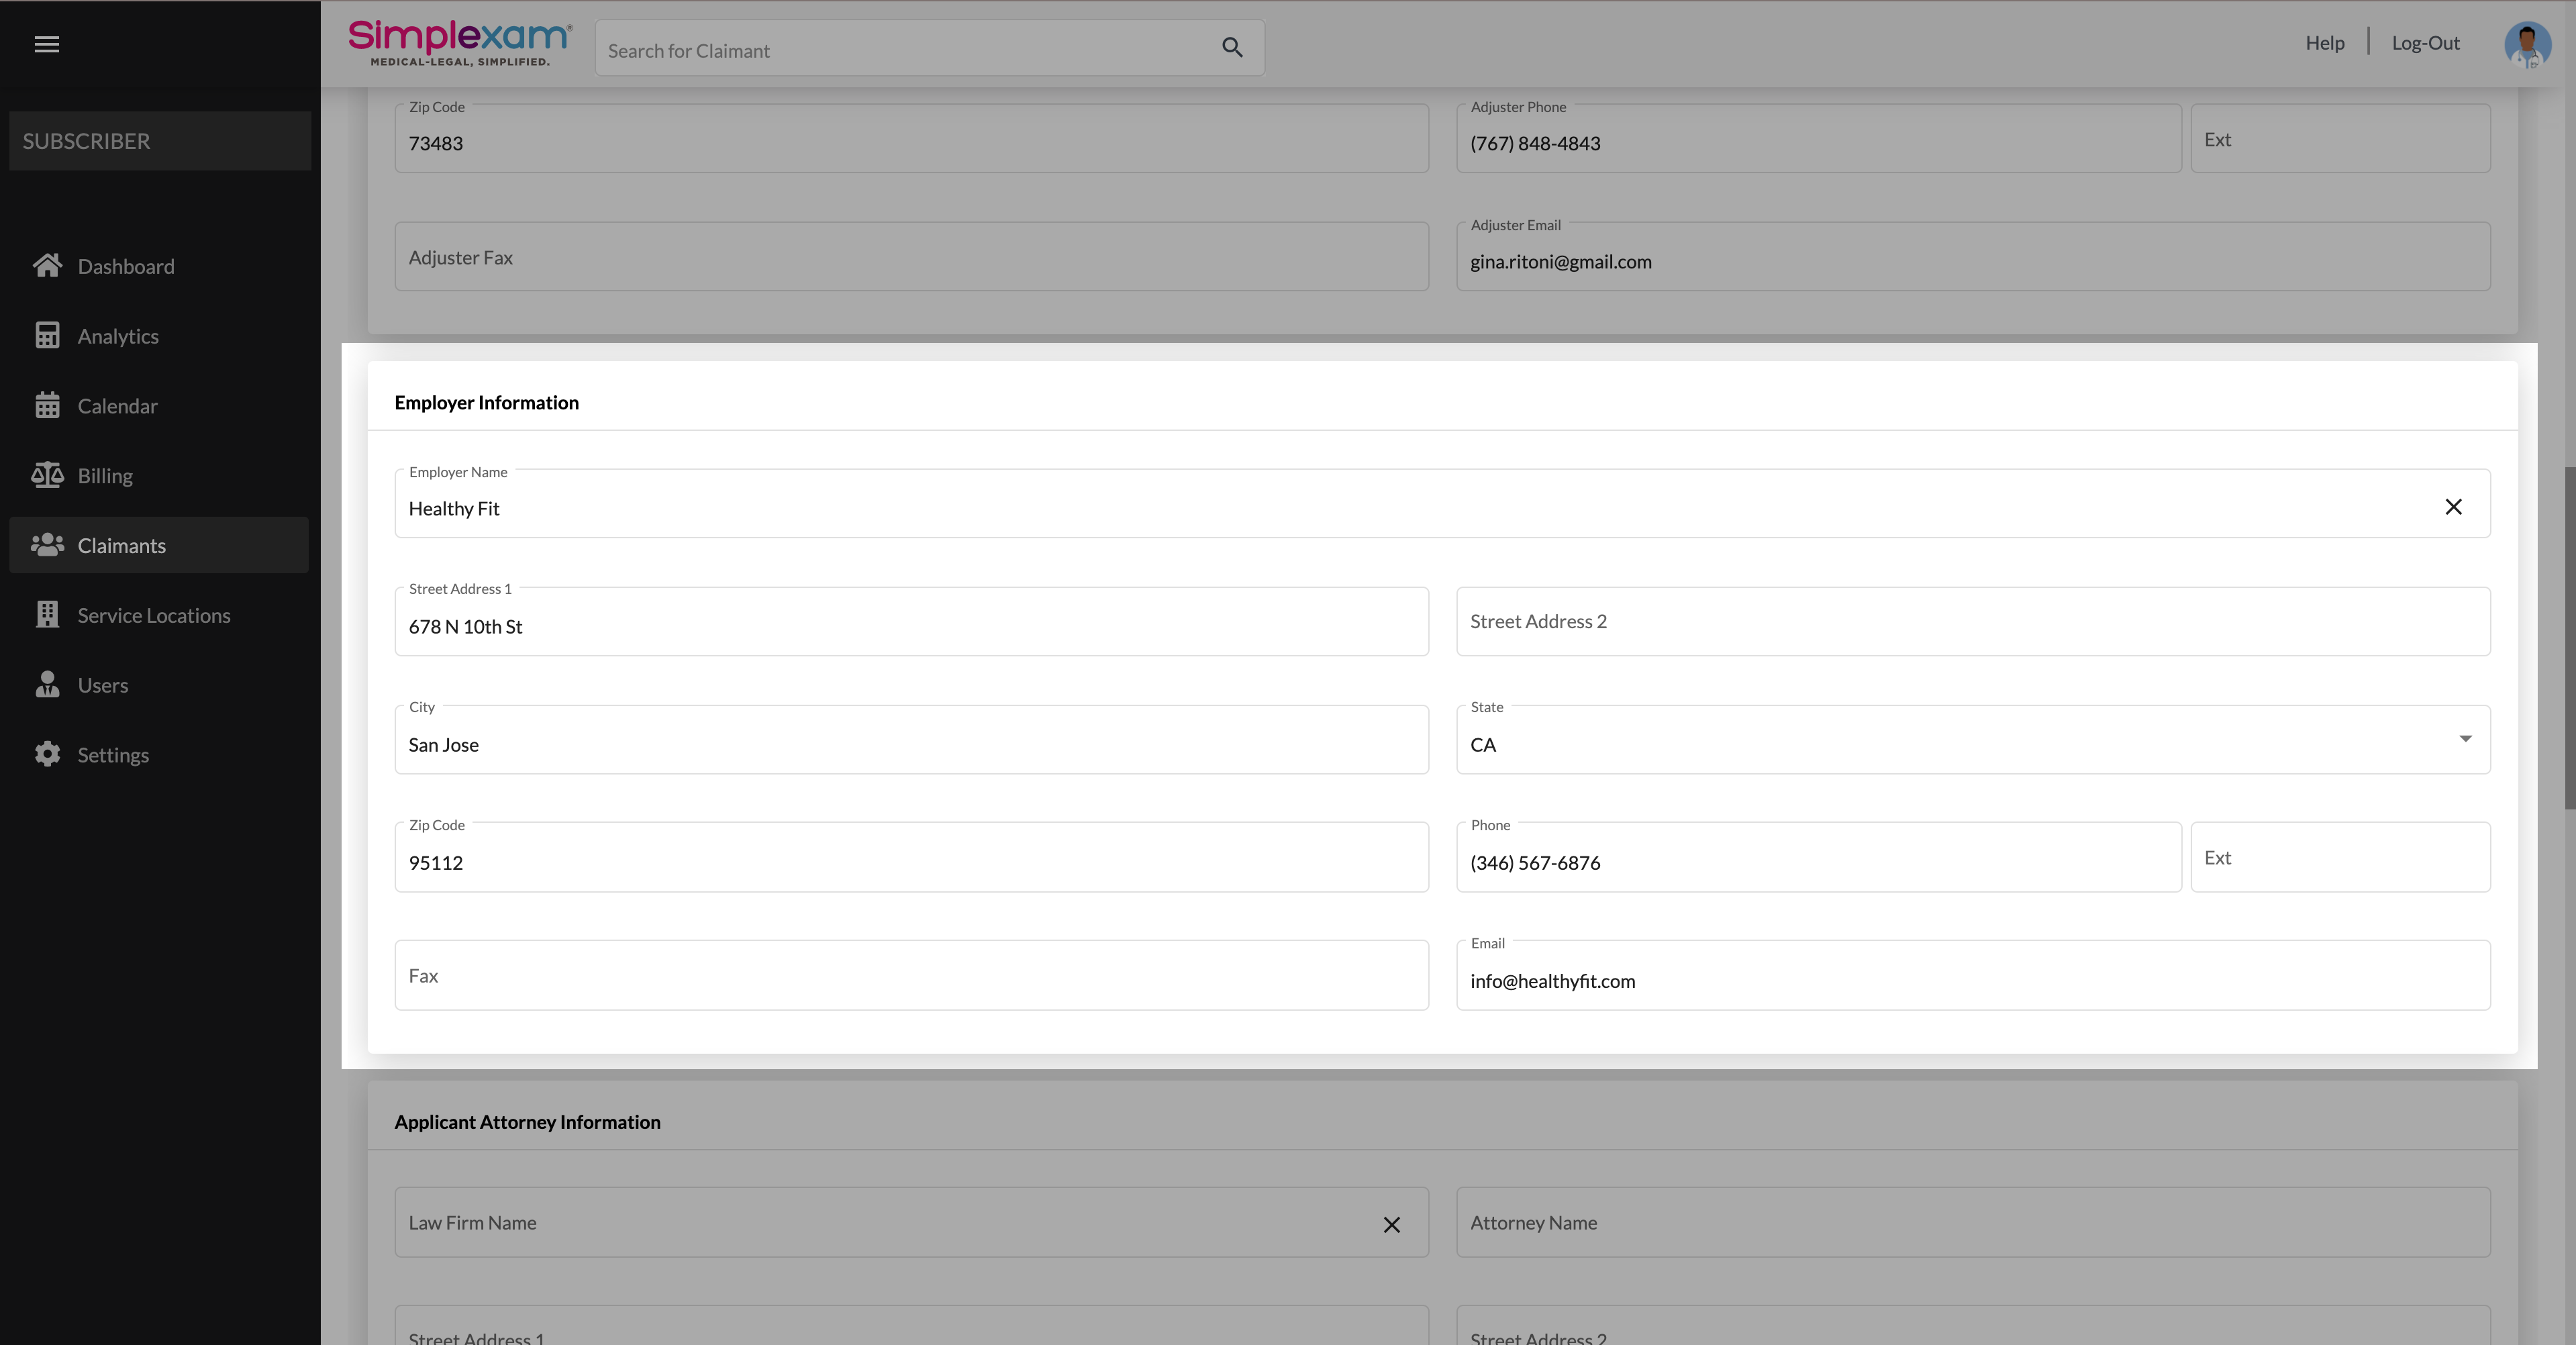Screen dimensions: 2576x1345
Task: Expand the State dropdown arrow
Action: (x=2465, y=739)
